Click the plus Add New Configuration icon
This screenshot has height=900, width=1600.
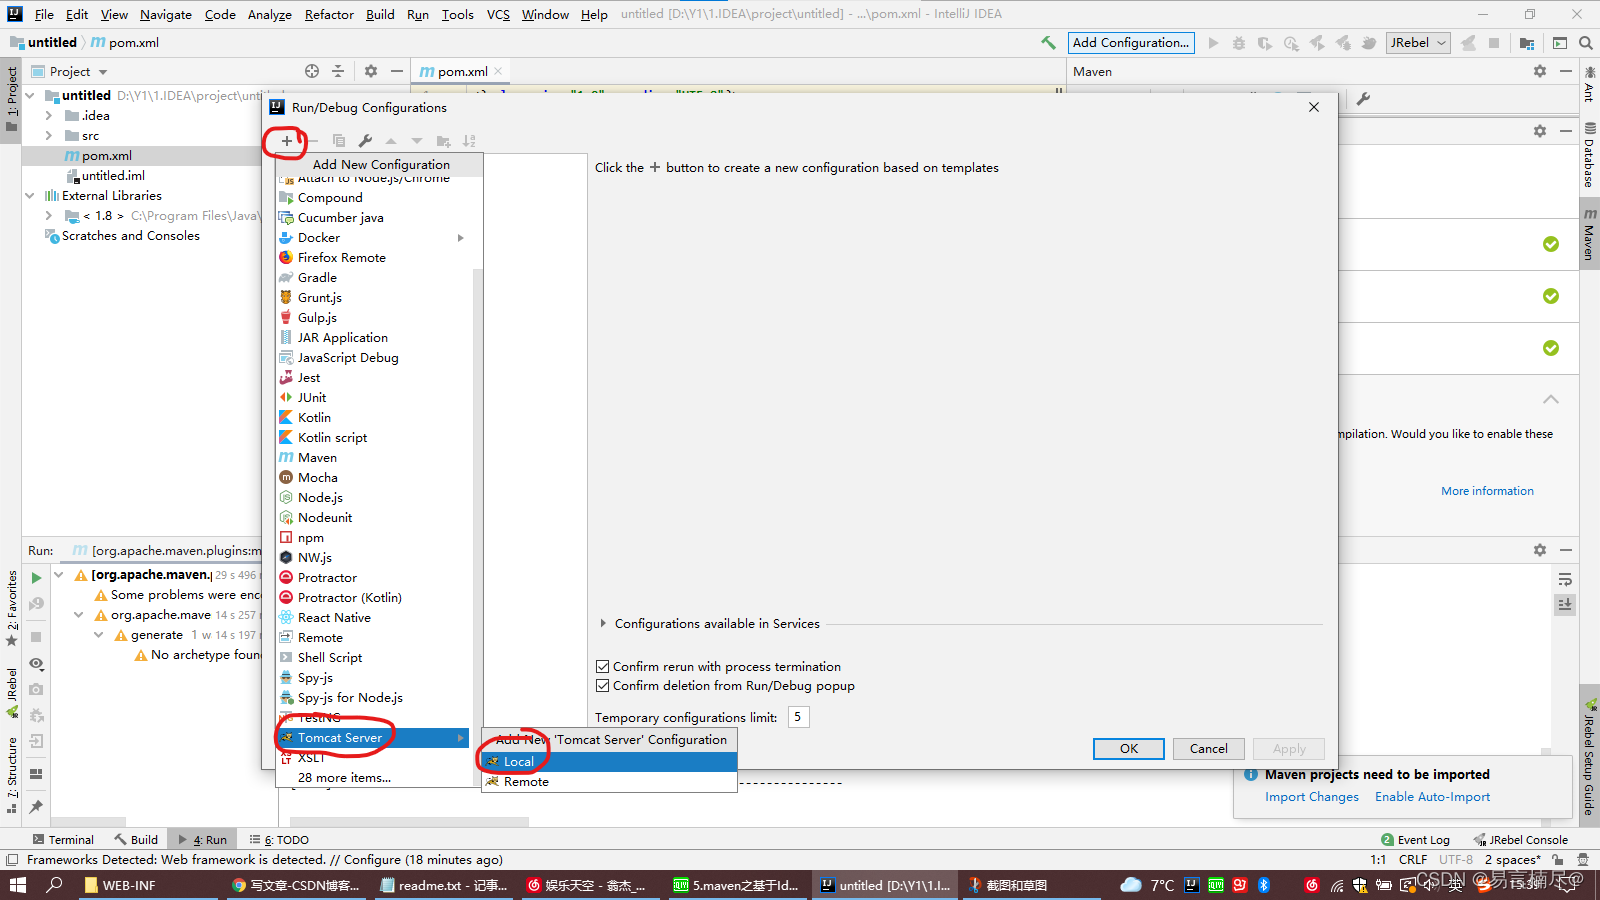coord(287,141)
